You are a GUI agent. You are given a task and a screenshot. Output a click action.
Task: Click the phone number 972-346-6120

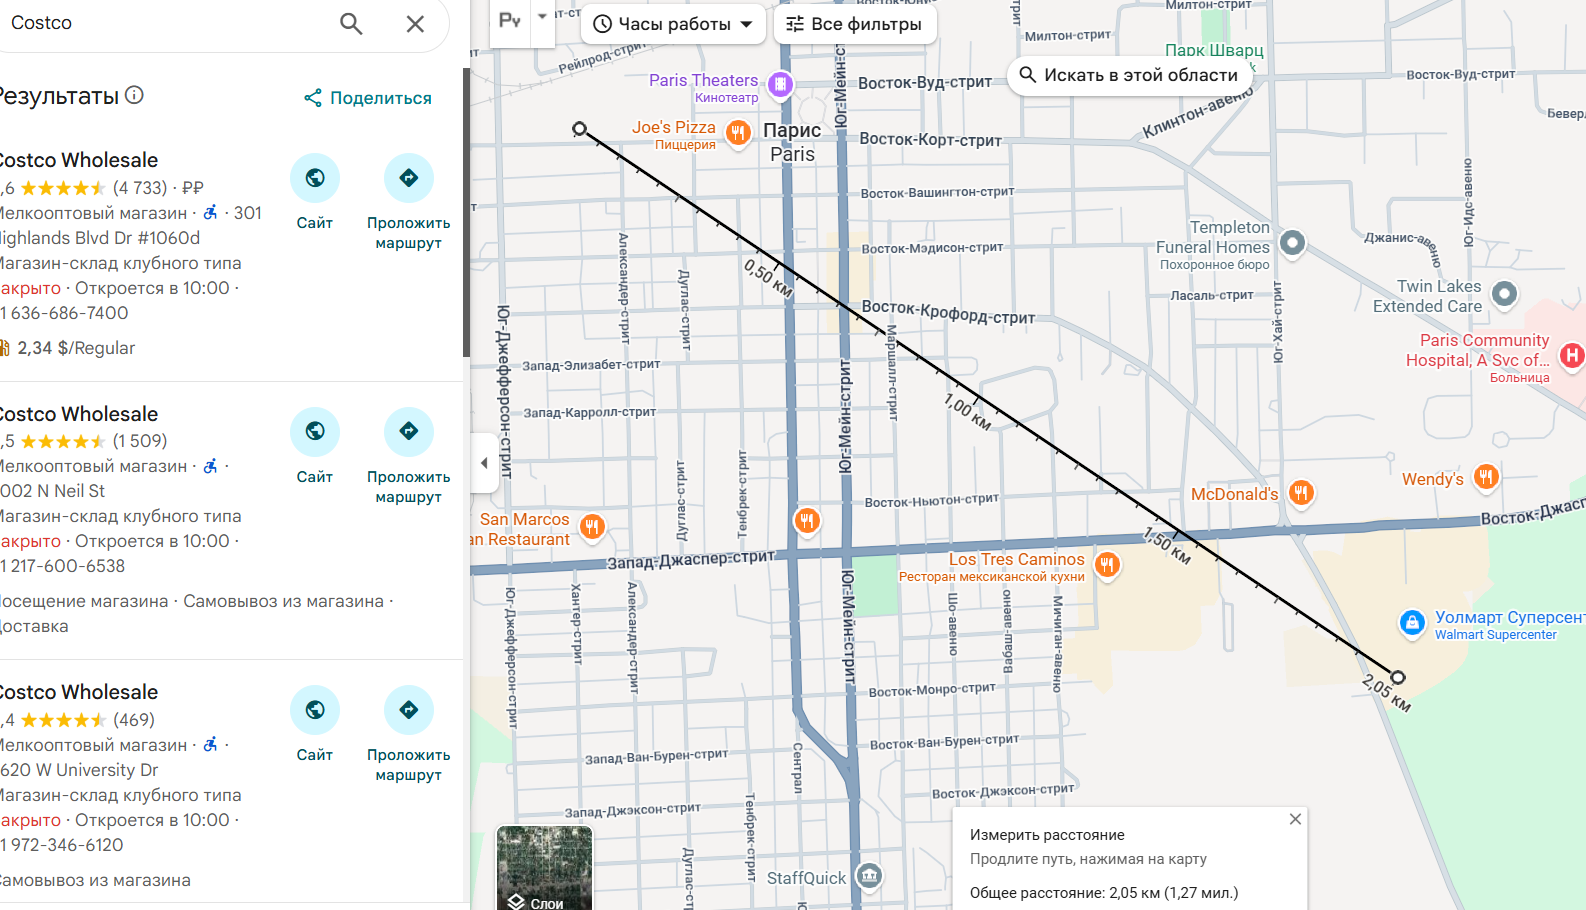pos(62,845)
